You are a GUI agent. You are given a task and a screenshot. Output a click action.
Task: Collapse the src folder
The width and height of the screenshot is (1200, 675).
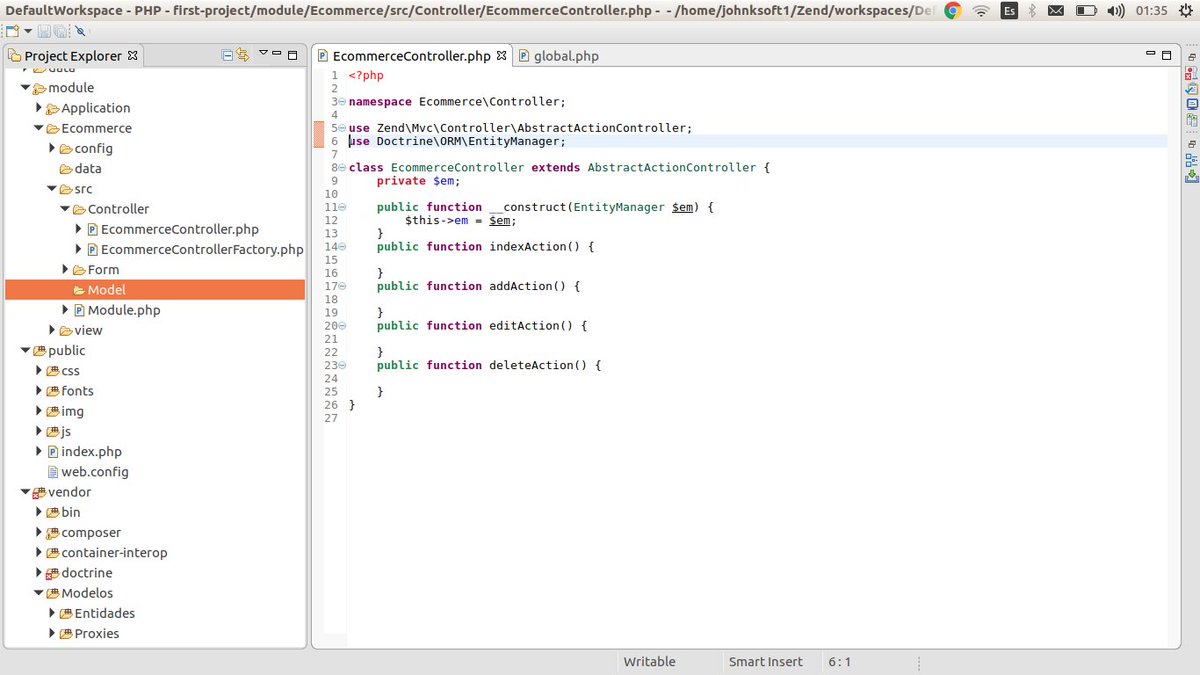[52, 189]
